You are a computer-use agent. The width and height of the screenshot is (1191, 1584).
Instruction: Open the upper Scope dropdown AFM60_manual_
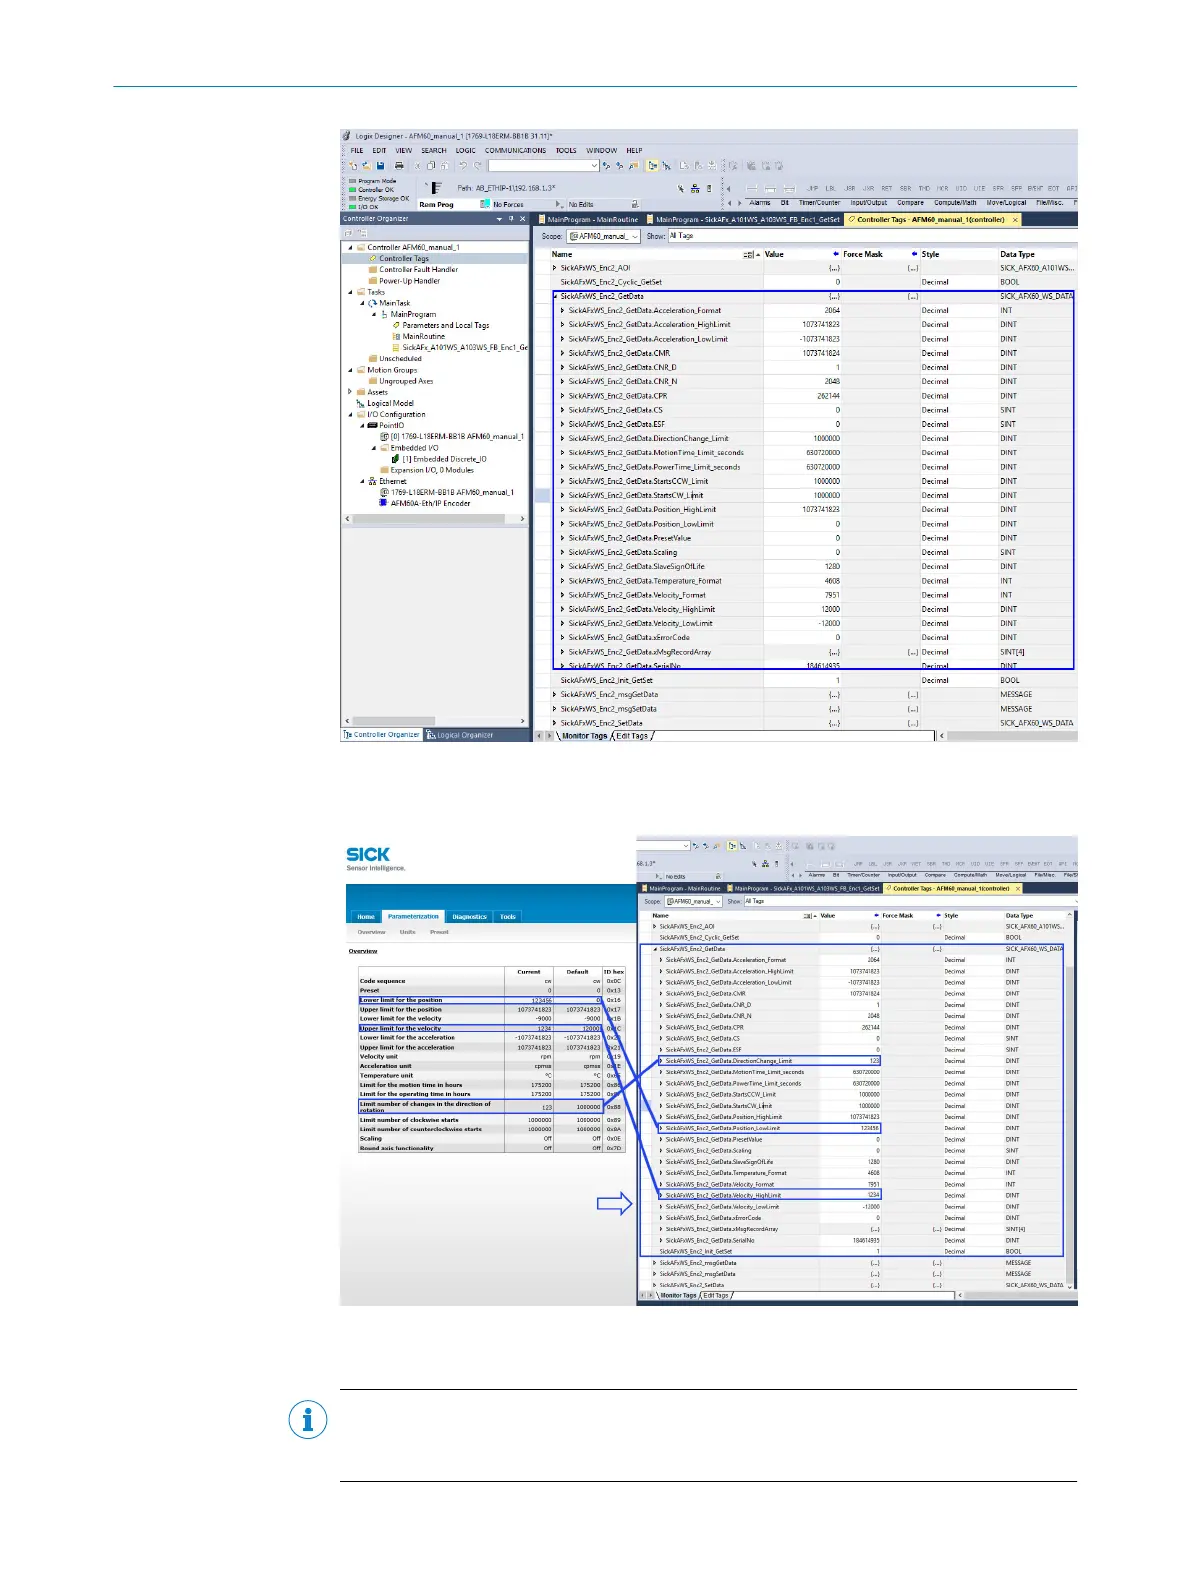pyautogui.click(x=604, y=236)
